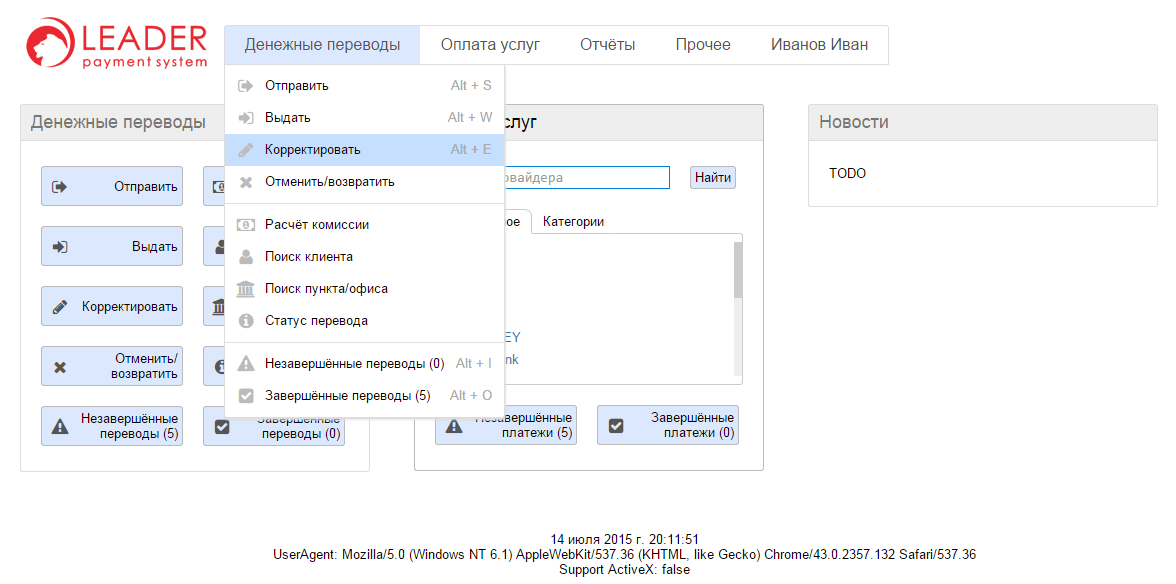Click the money icon beside Расчёт комиссии

245,225
